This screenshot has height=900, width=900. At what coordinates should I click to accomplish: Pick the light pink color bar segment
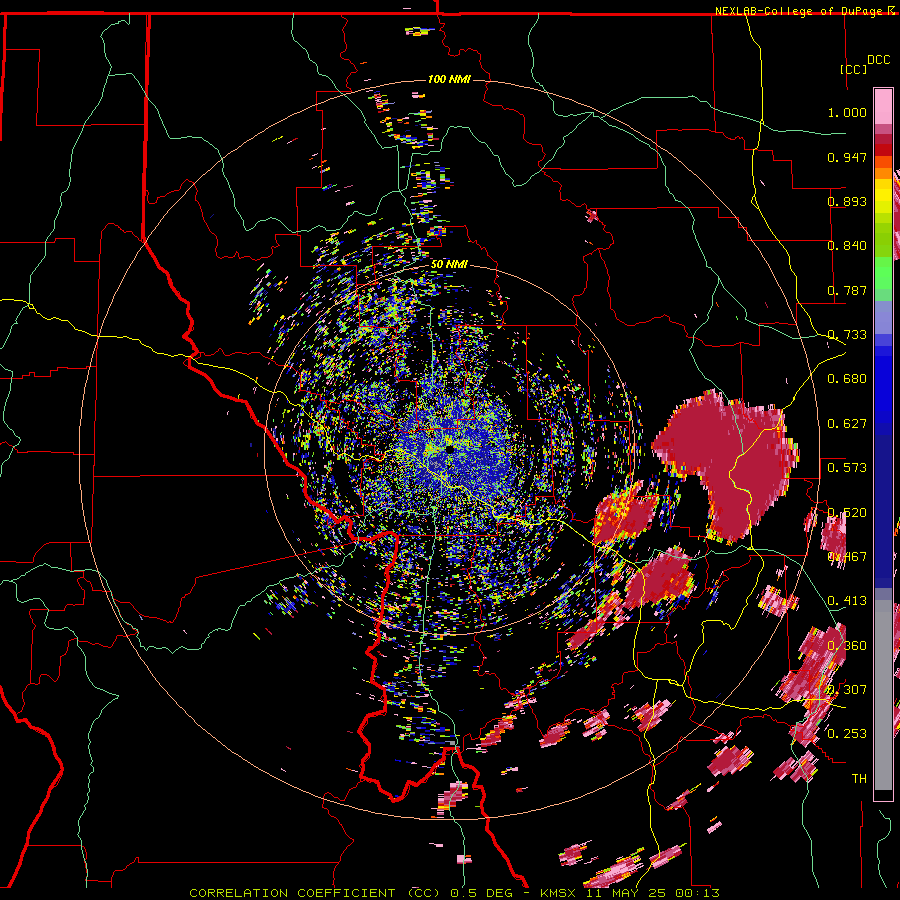pyautogui.click(x=883, y=106)
